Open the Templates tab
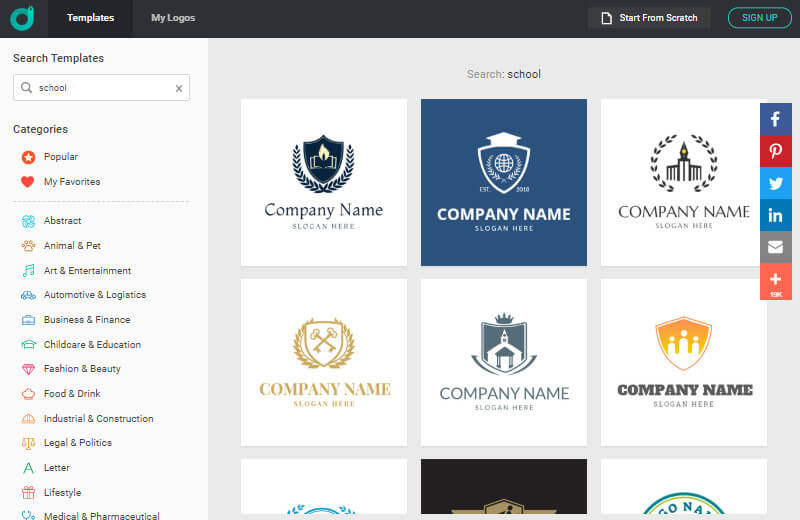Viewport: 800px width, 520px height. click(x=90, y=18)
